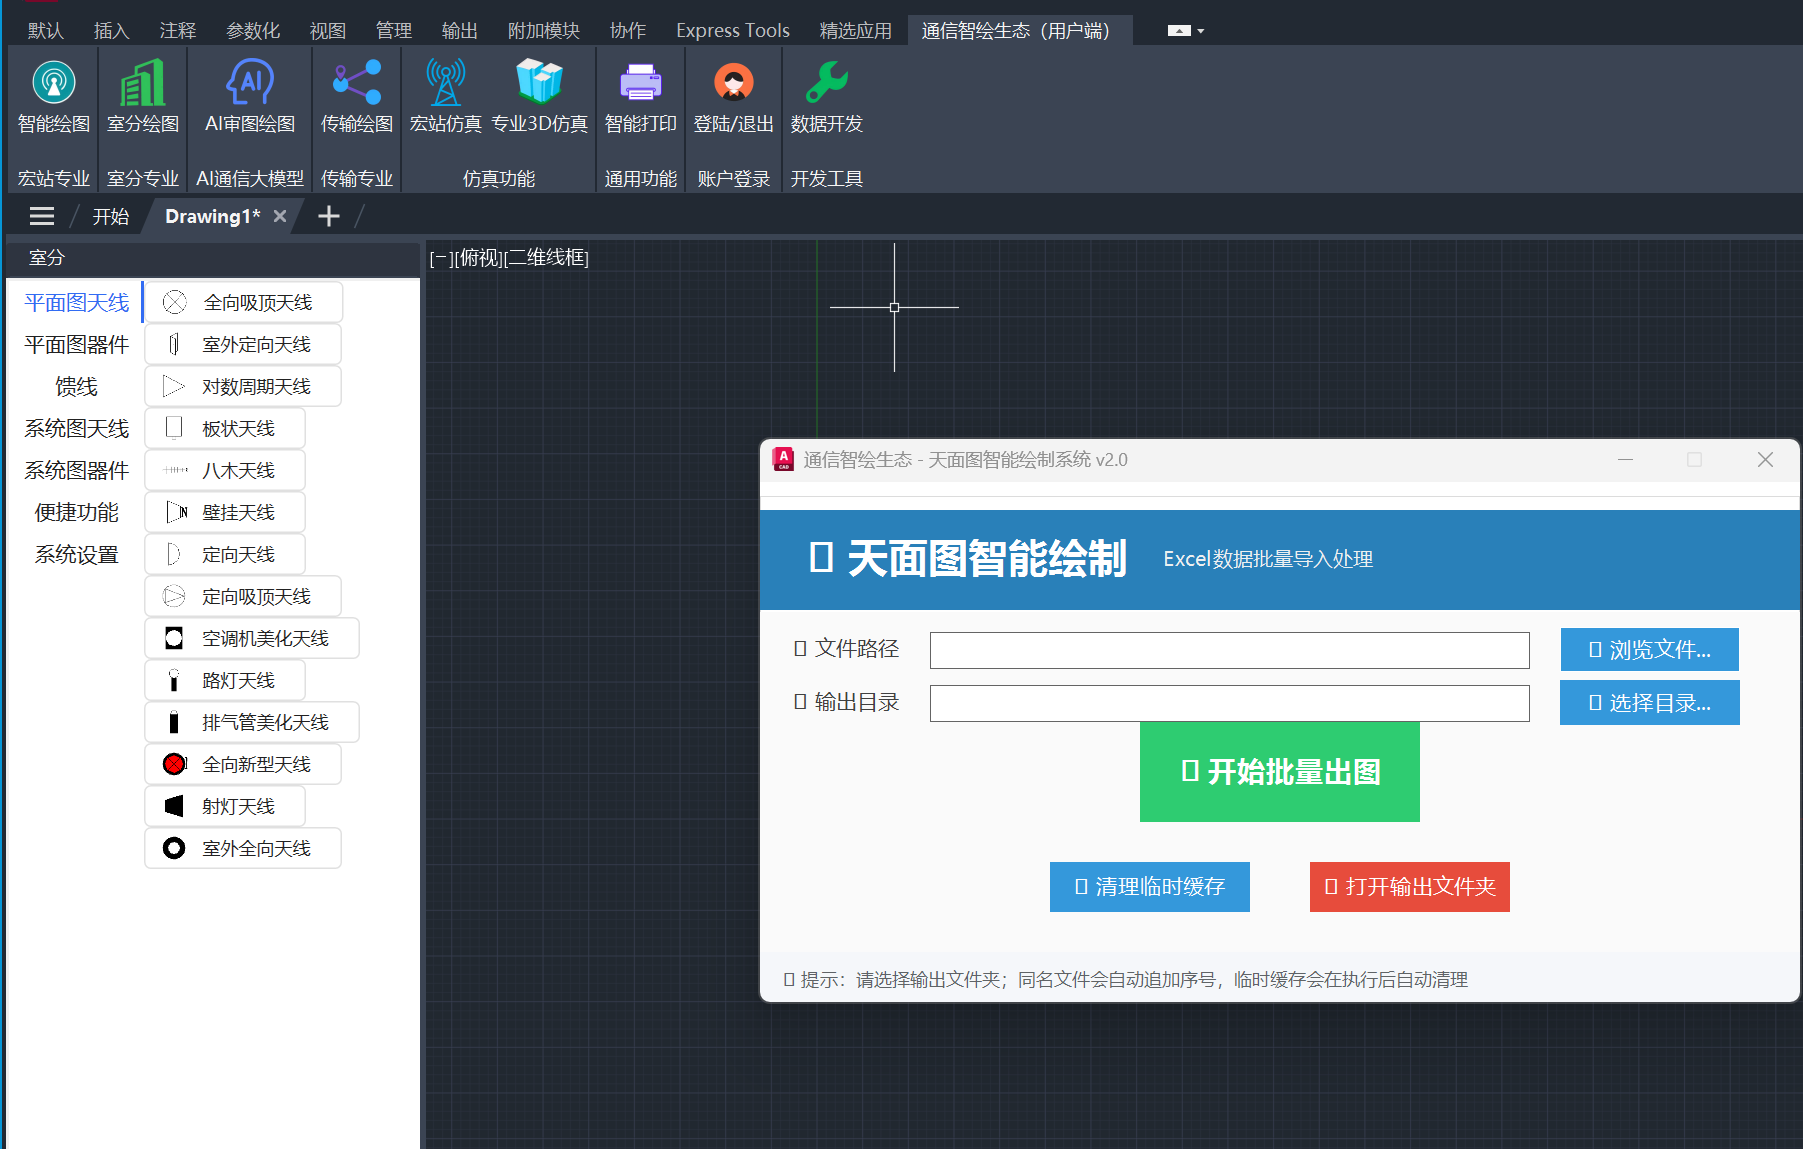Open the 附加模块 ribbon tab
The height and width of the screenshot is (1149, 1803).
[x=544, y=31]
